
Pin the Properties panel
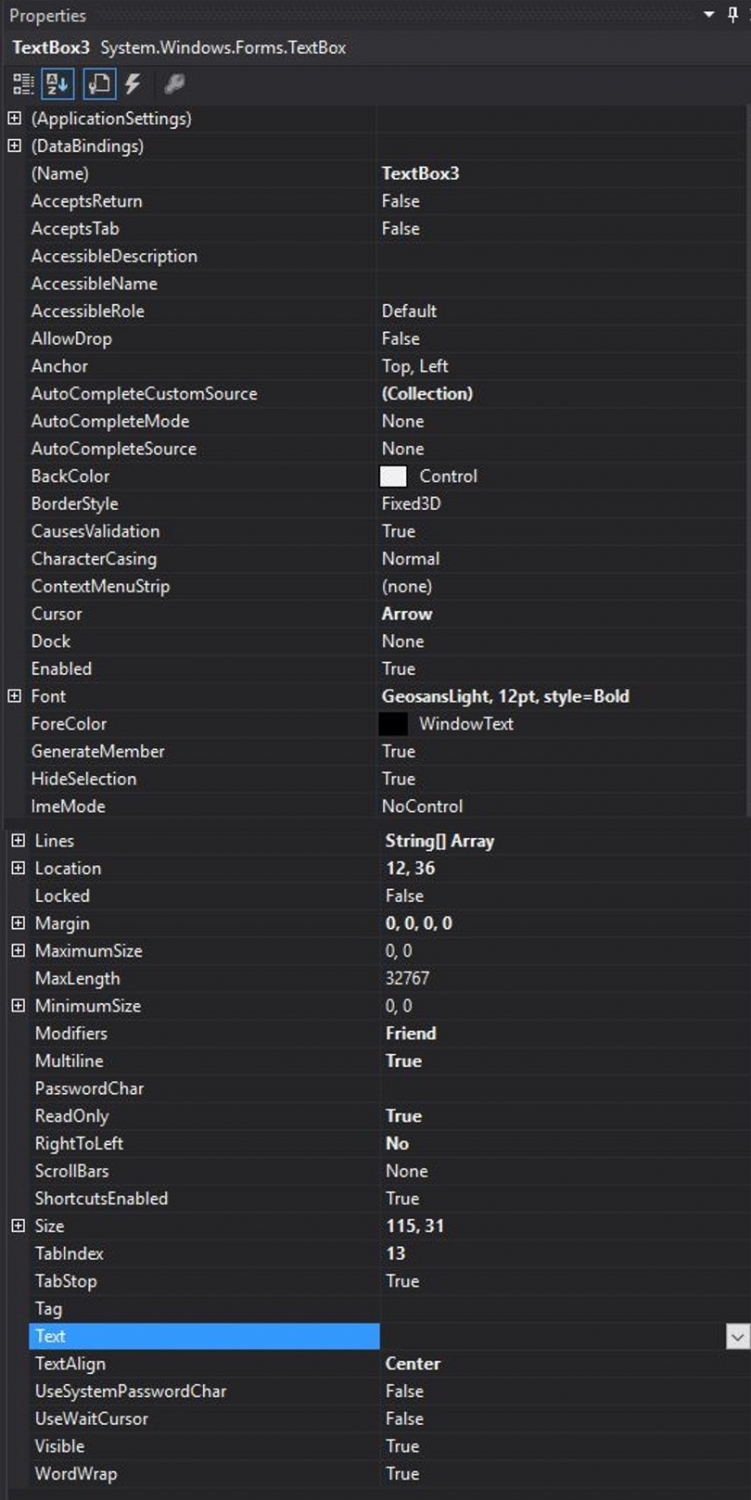(733, 14)
